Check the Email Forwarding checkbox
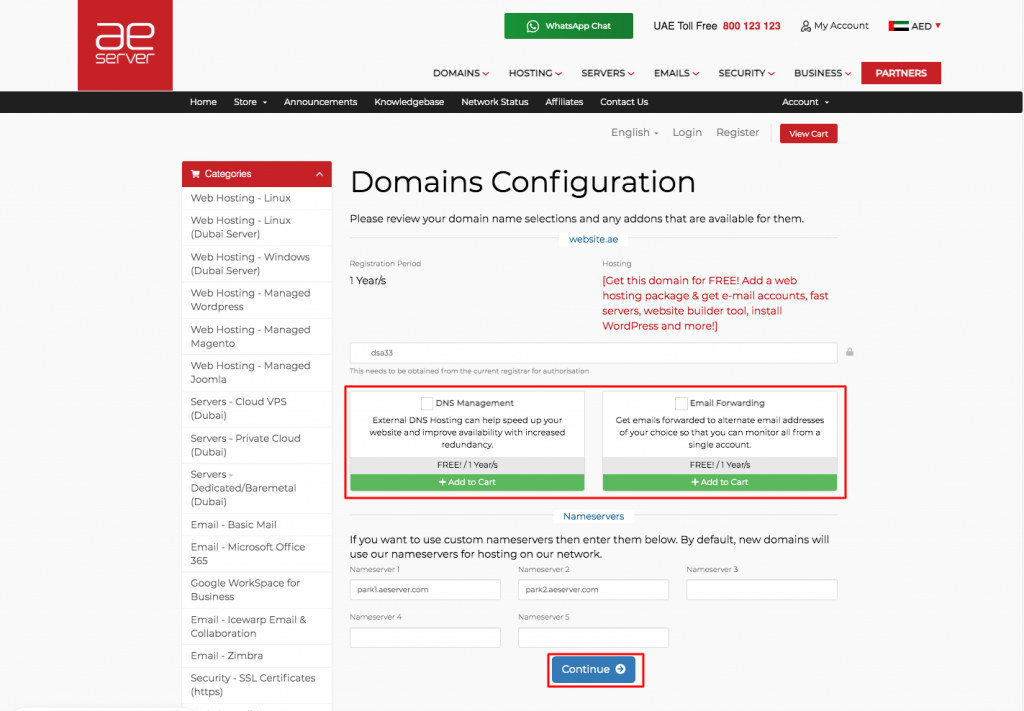The image size is (1024, 711). tap(680, 402)
